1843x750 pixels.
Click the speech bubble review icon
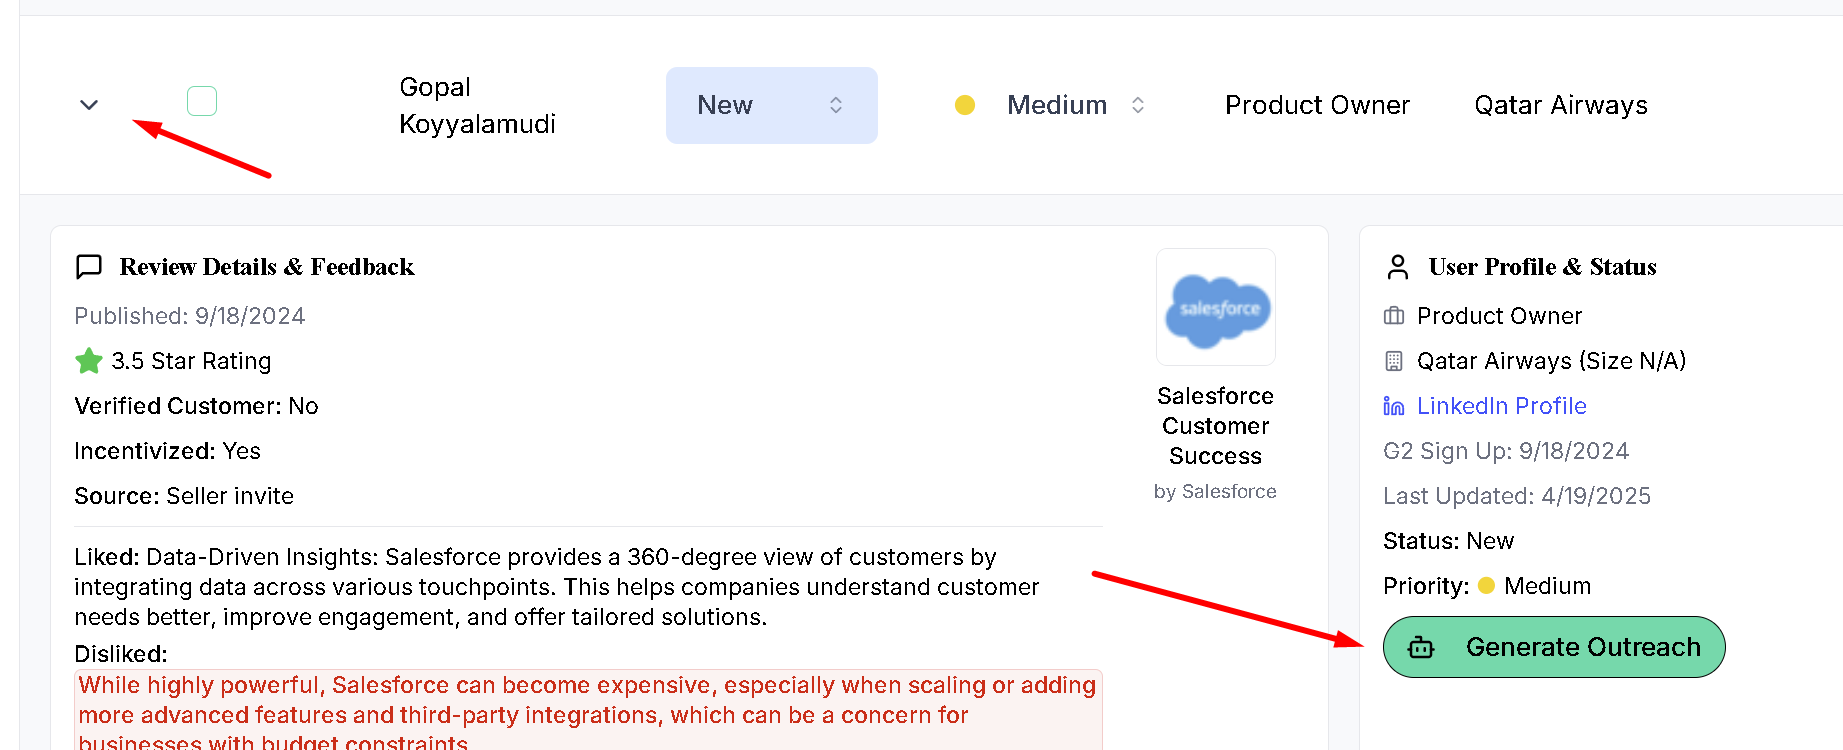89,267
